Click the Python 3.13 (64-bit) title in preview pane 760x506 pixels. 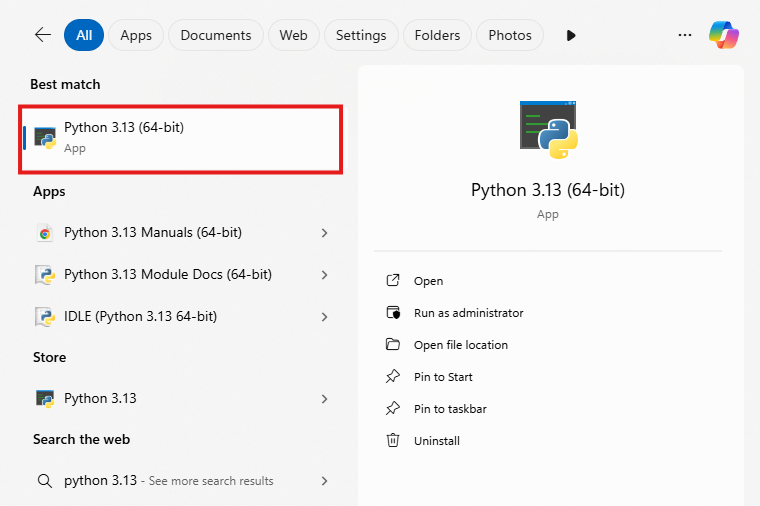click(x=548, y=190)
